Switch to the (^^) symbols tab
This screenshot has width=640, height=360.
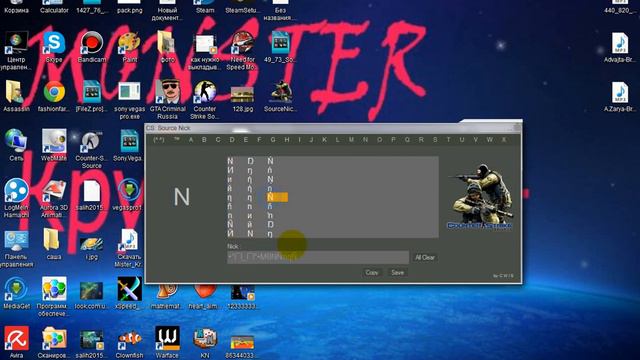[x=159, y=140]
